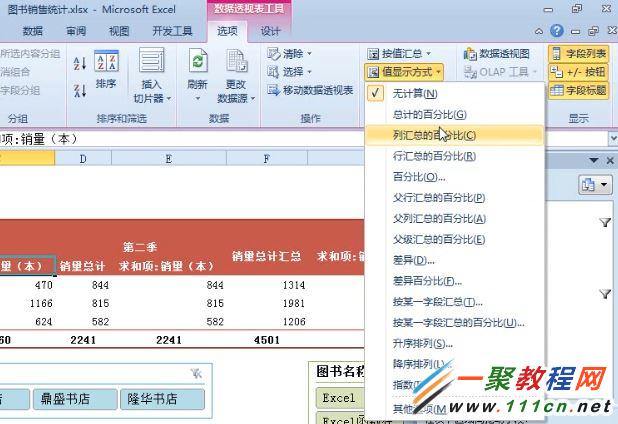The image size is (618, 424).
Task: Switch to the Data (数据) ribbon tab
Action: click(32, 31)
